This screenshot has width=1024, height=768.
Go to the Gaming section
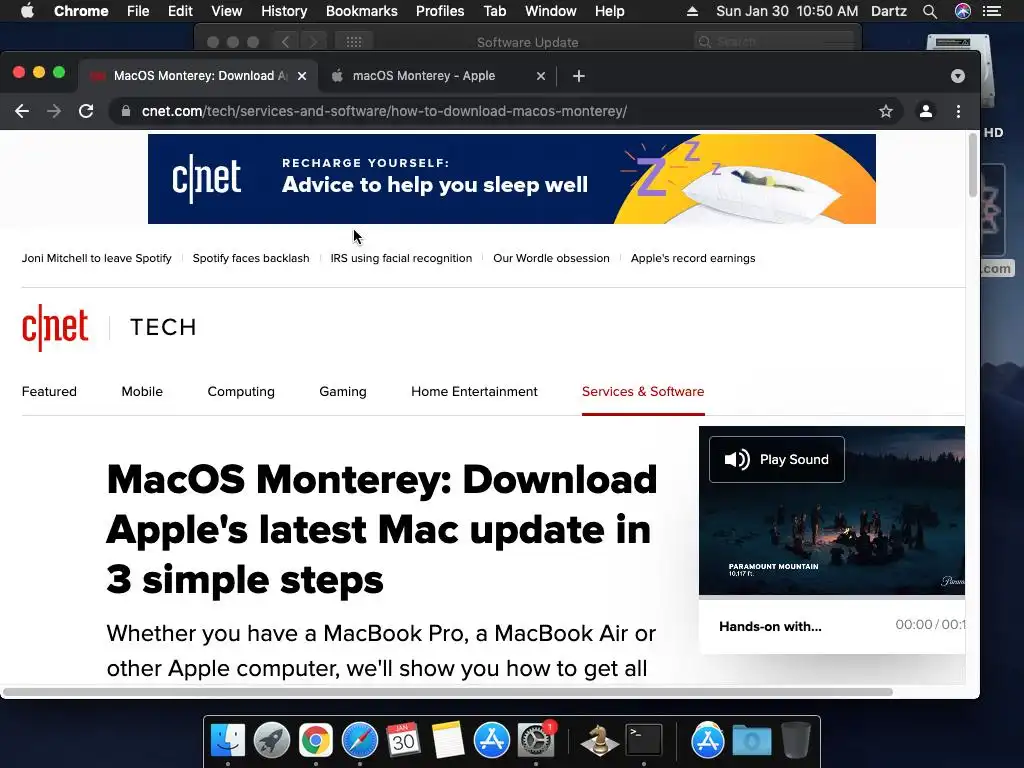click(x=343, y=391)
